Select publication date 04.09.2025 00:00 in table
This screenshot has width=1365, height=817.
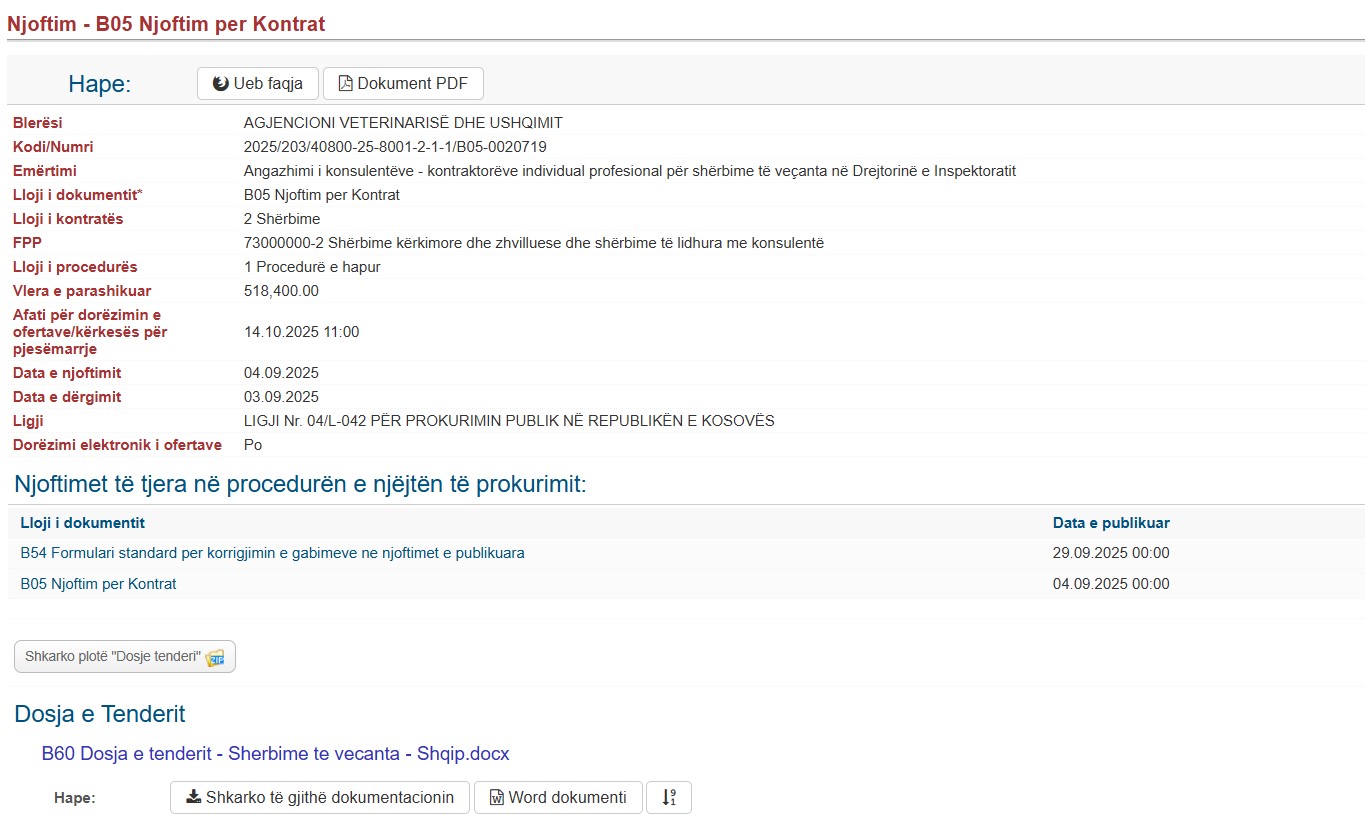tap(1111, 584)
